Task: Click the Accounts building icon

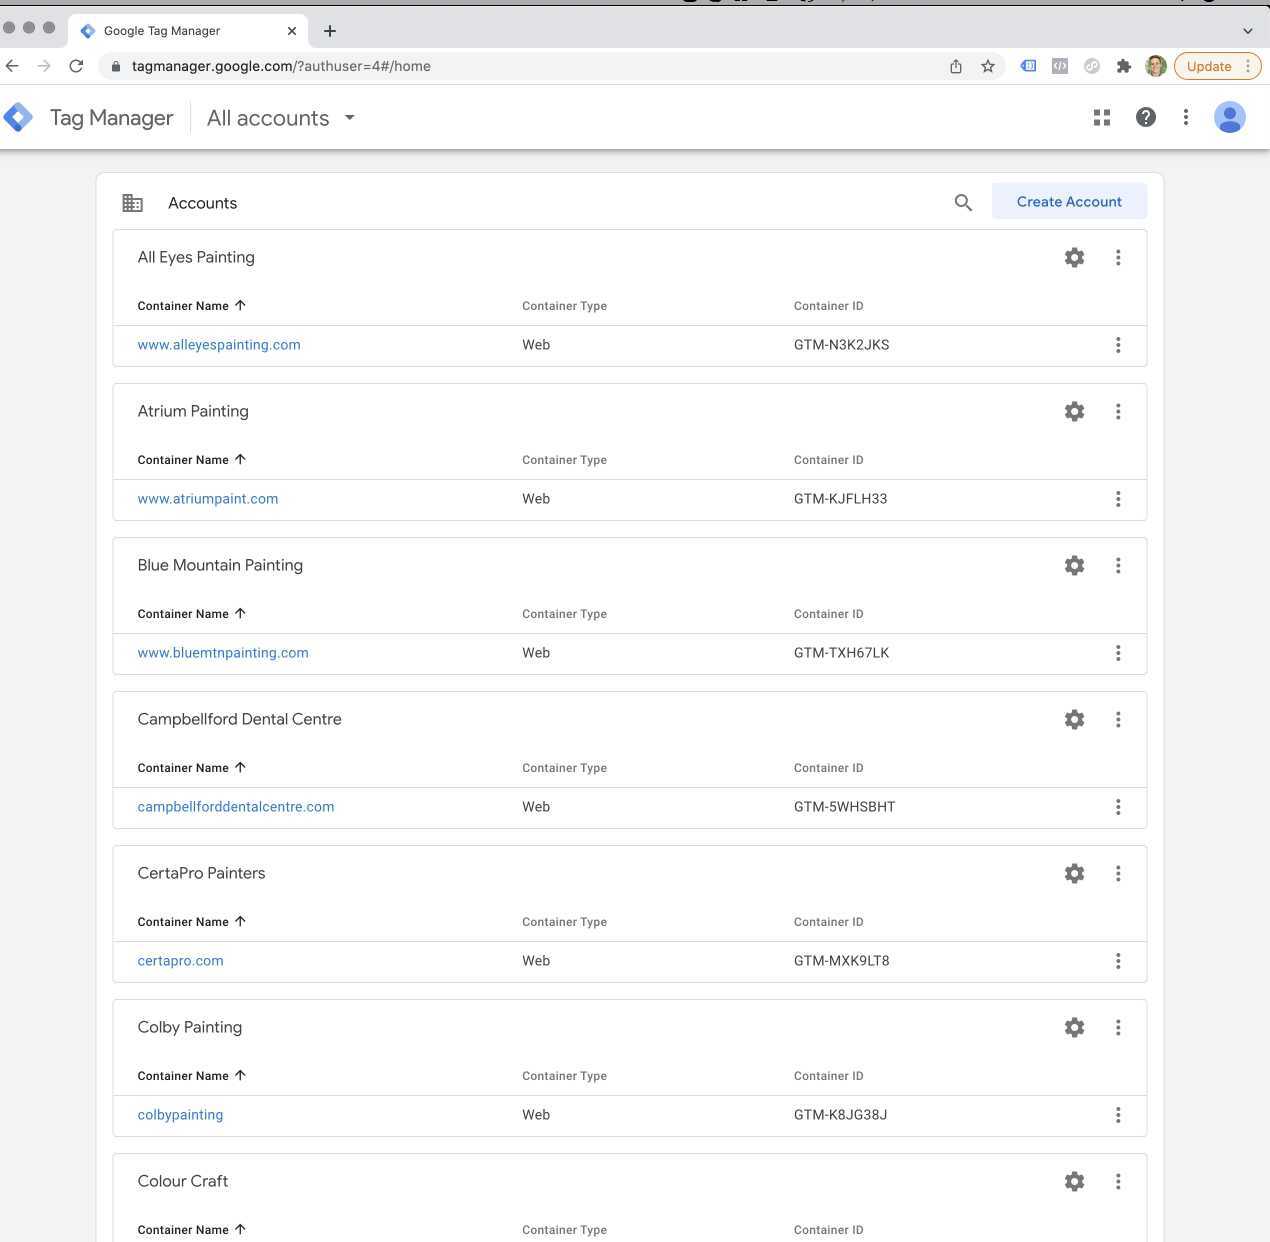Action: click(x=132, y=202)
